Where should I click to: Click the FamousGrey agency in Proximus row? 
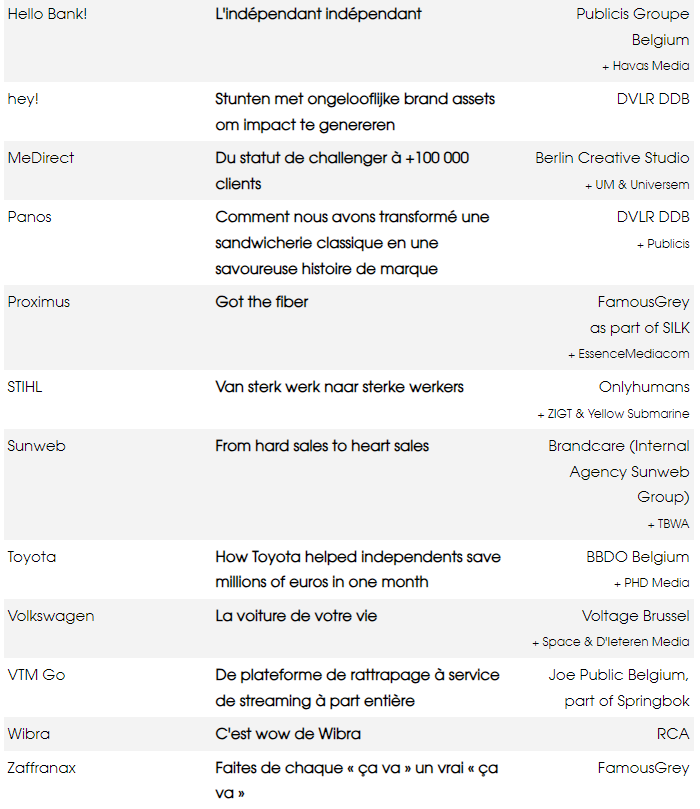643,302
